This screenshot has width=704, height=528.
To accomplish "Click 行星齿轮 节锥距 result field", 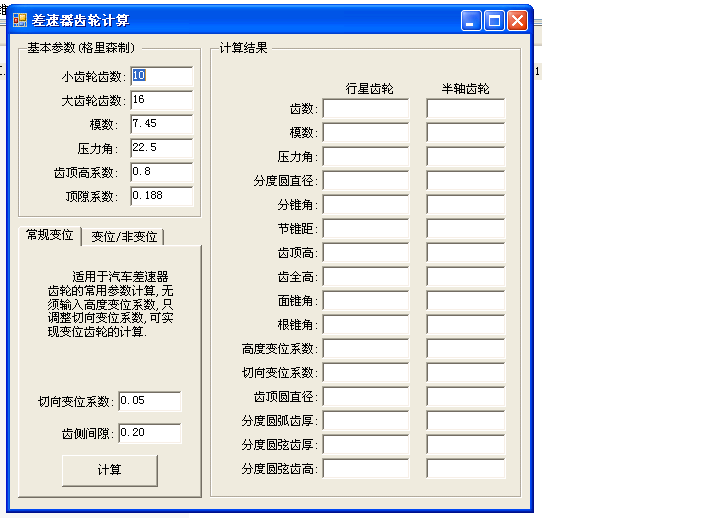I will [x=366, y=229].
